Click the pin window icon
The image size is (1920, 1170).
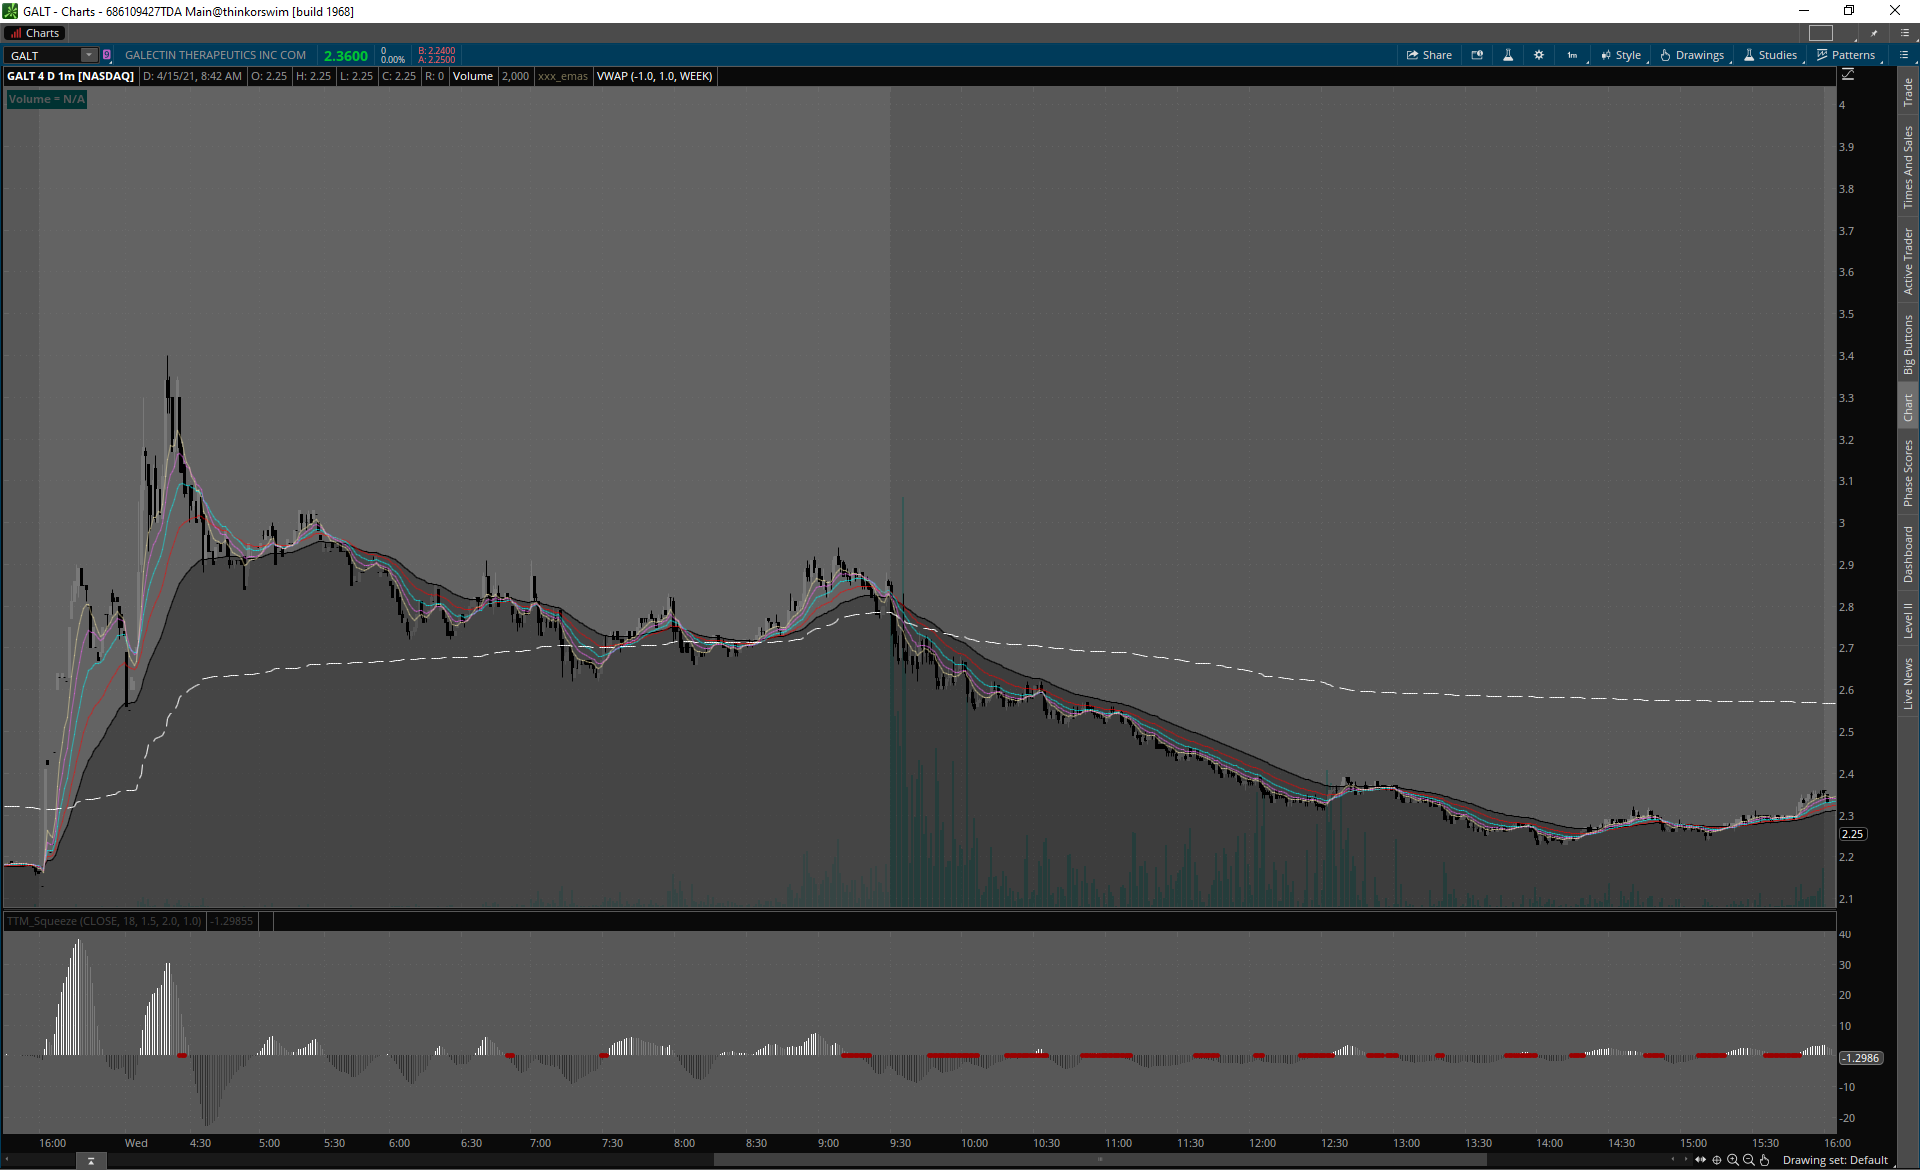(1874, 33)
